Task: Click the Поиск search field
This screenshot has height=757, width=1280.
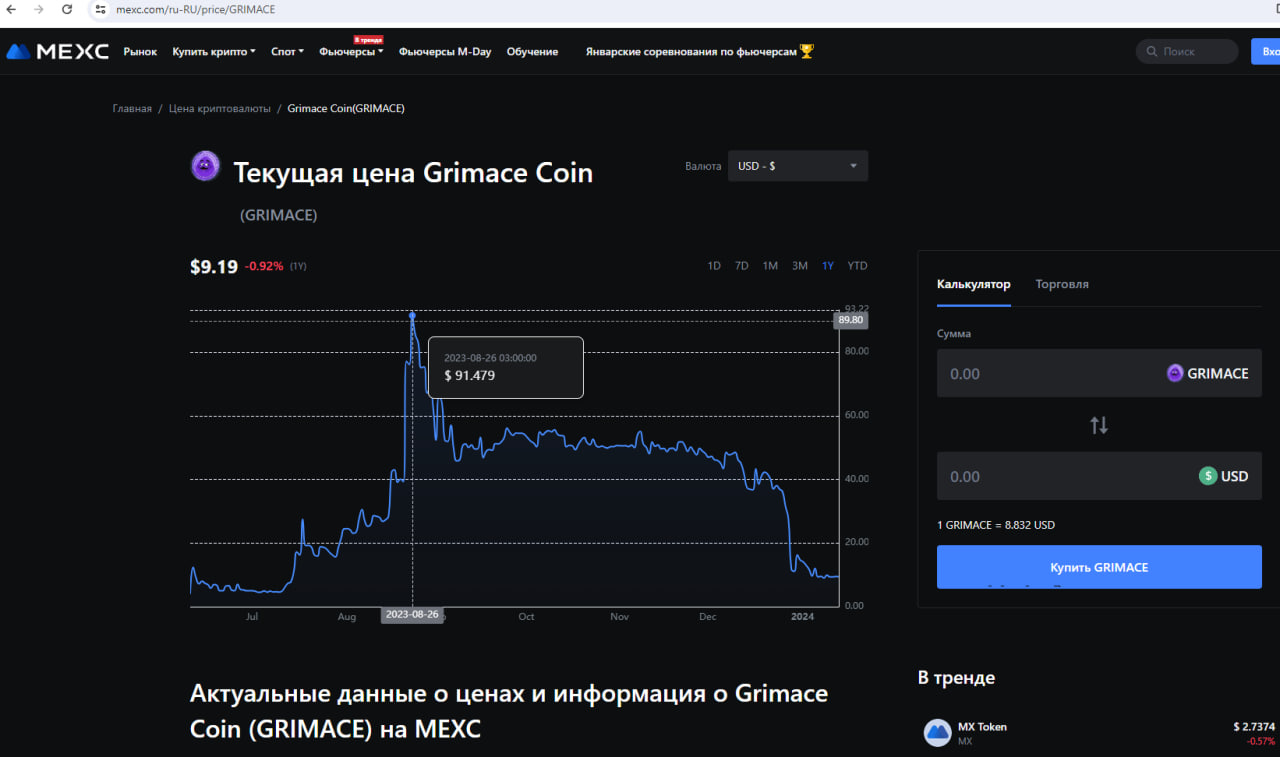Action: pos(1187,51)
